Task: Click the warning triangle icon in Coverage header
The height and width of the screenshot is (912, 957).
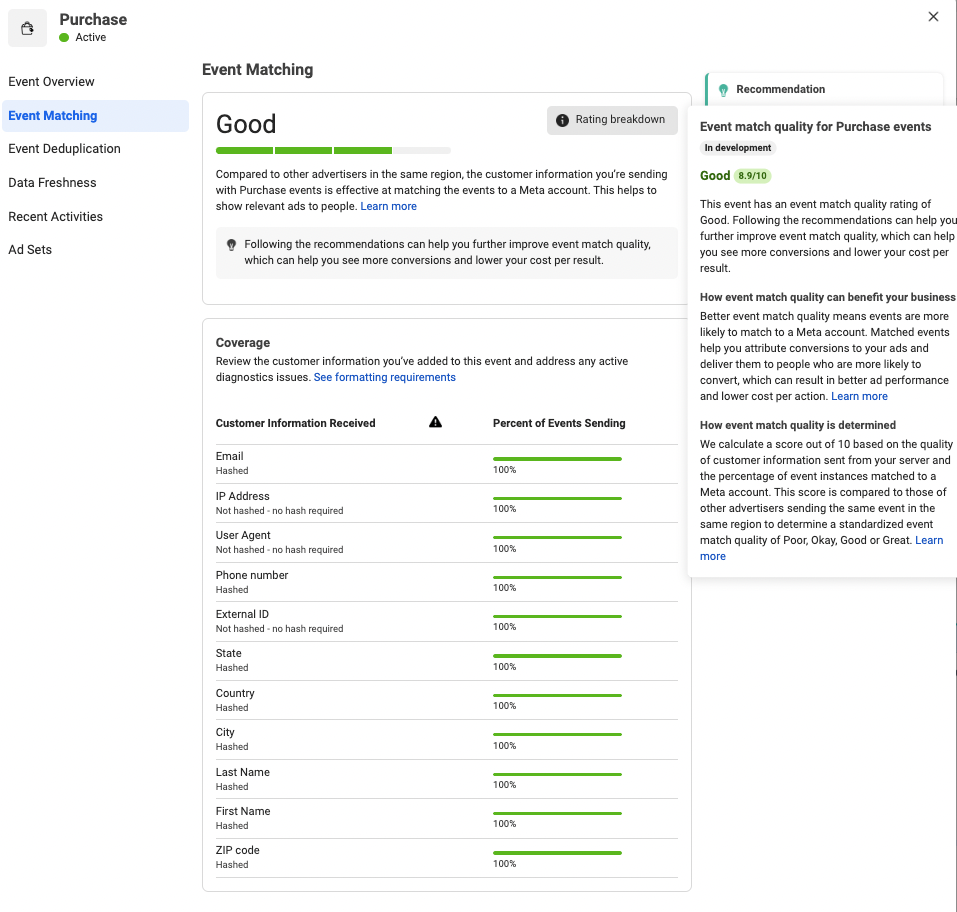Action: tap(435, 423)
